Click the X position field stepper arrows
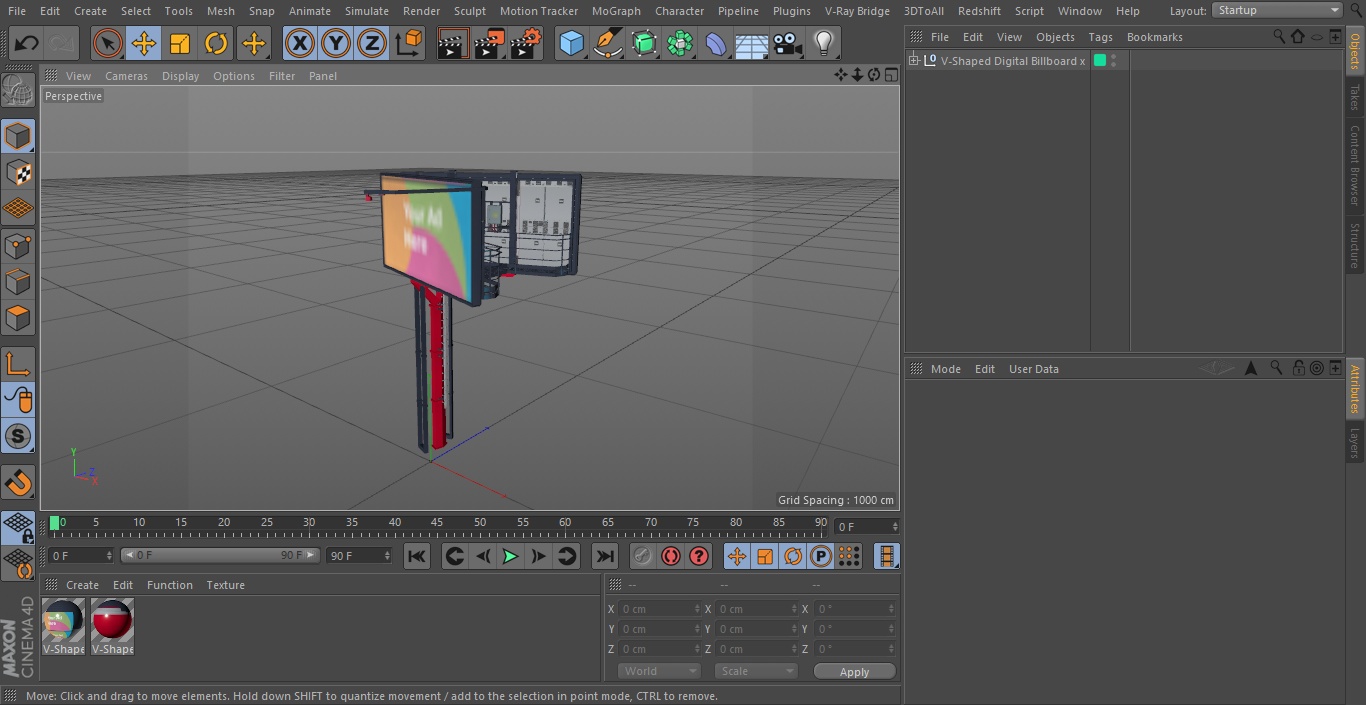Viewport: 1366px width, 705px height. [x=697, y=609]
